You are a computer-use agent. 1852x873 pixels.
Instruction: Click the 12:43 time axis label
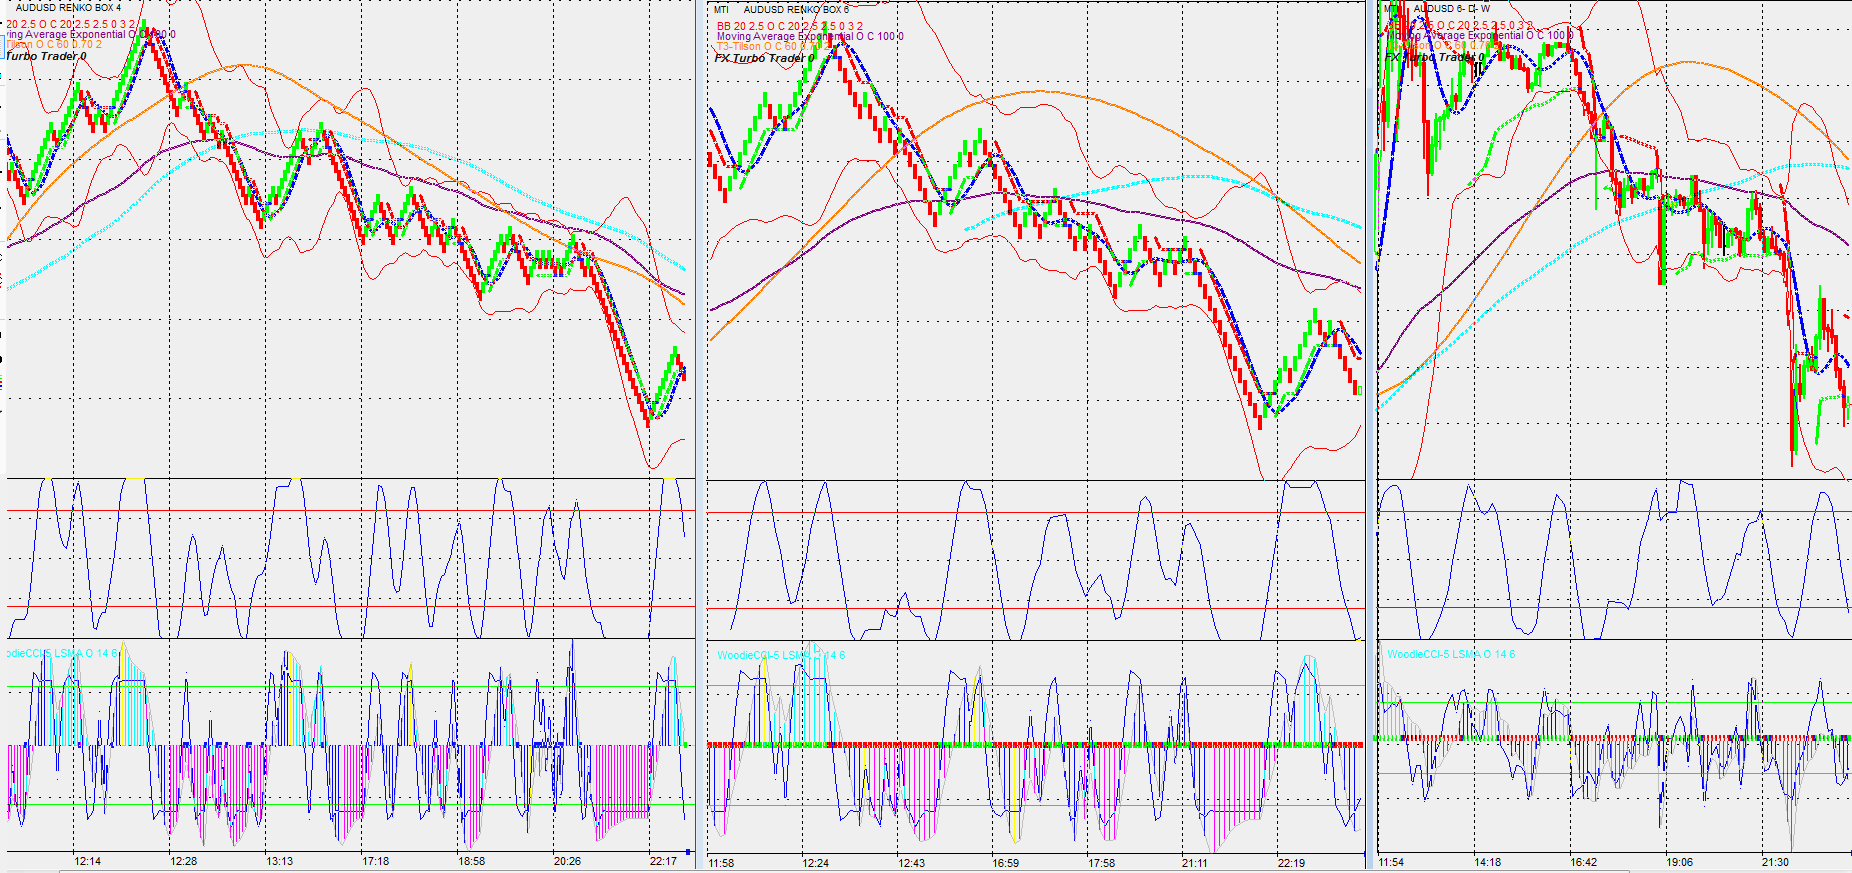911,863
